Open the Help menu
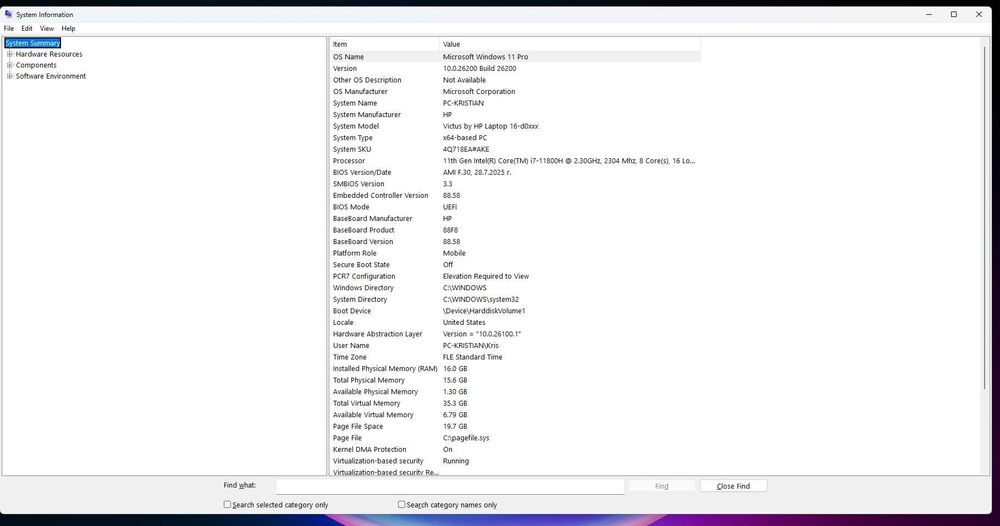Image resolution: width=1000 pixels, height=526 pixels. 68,29
